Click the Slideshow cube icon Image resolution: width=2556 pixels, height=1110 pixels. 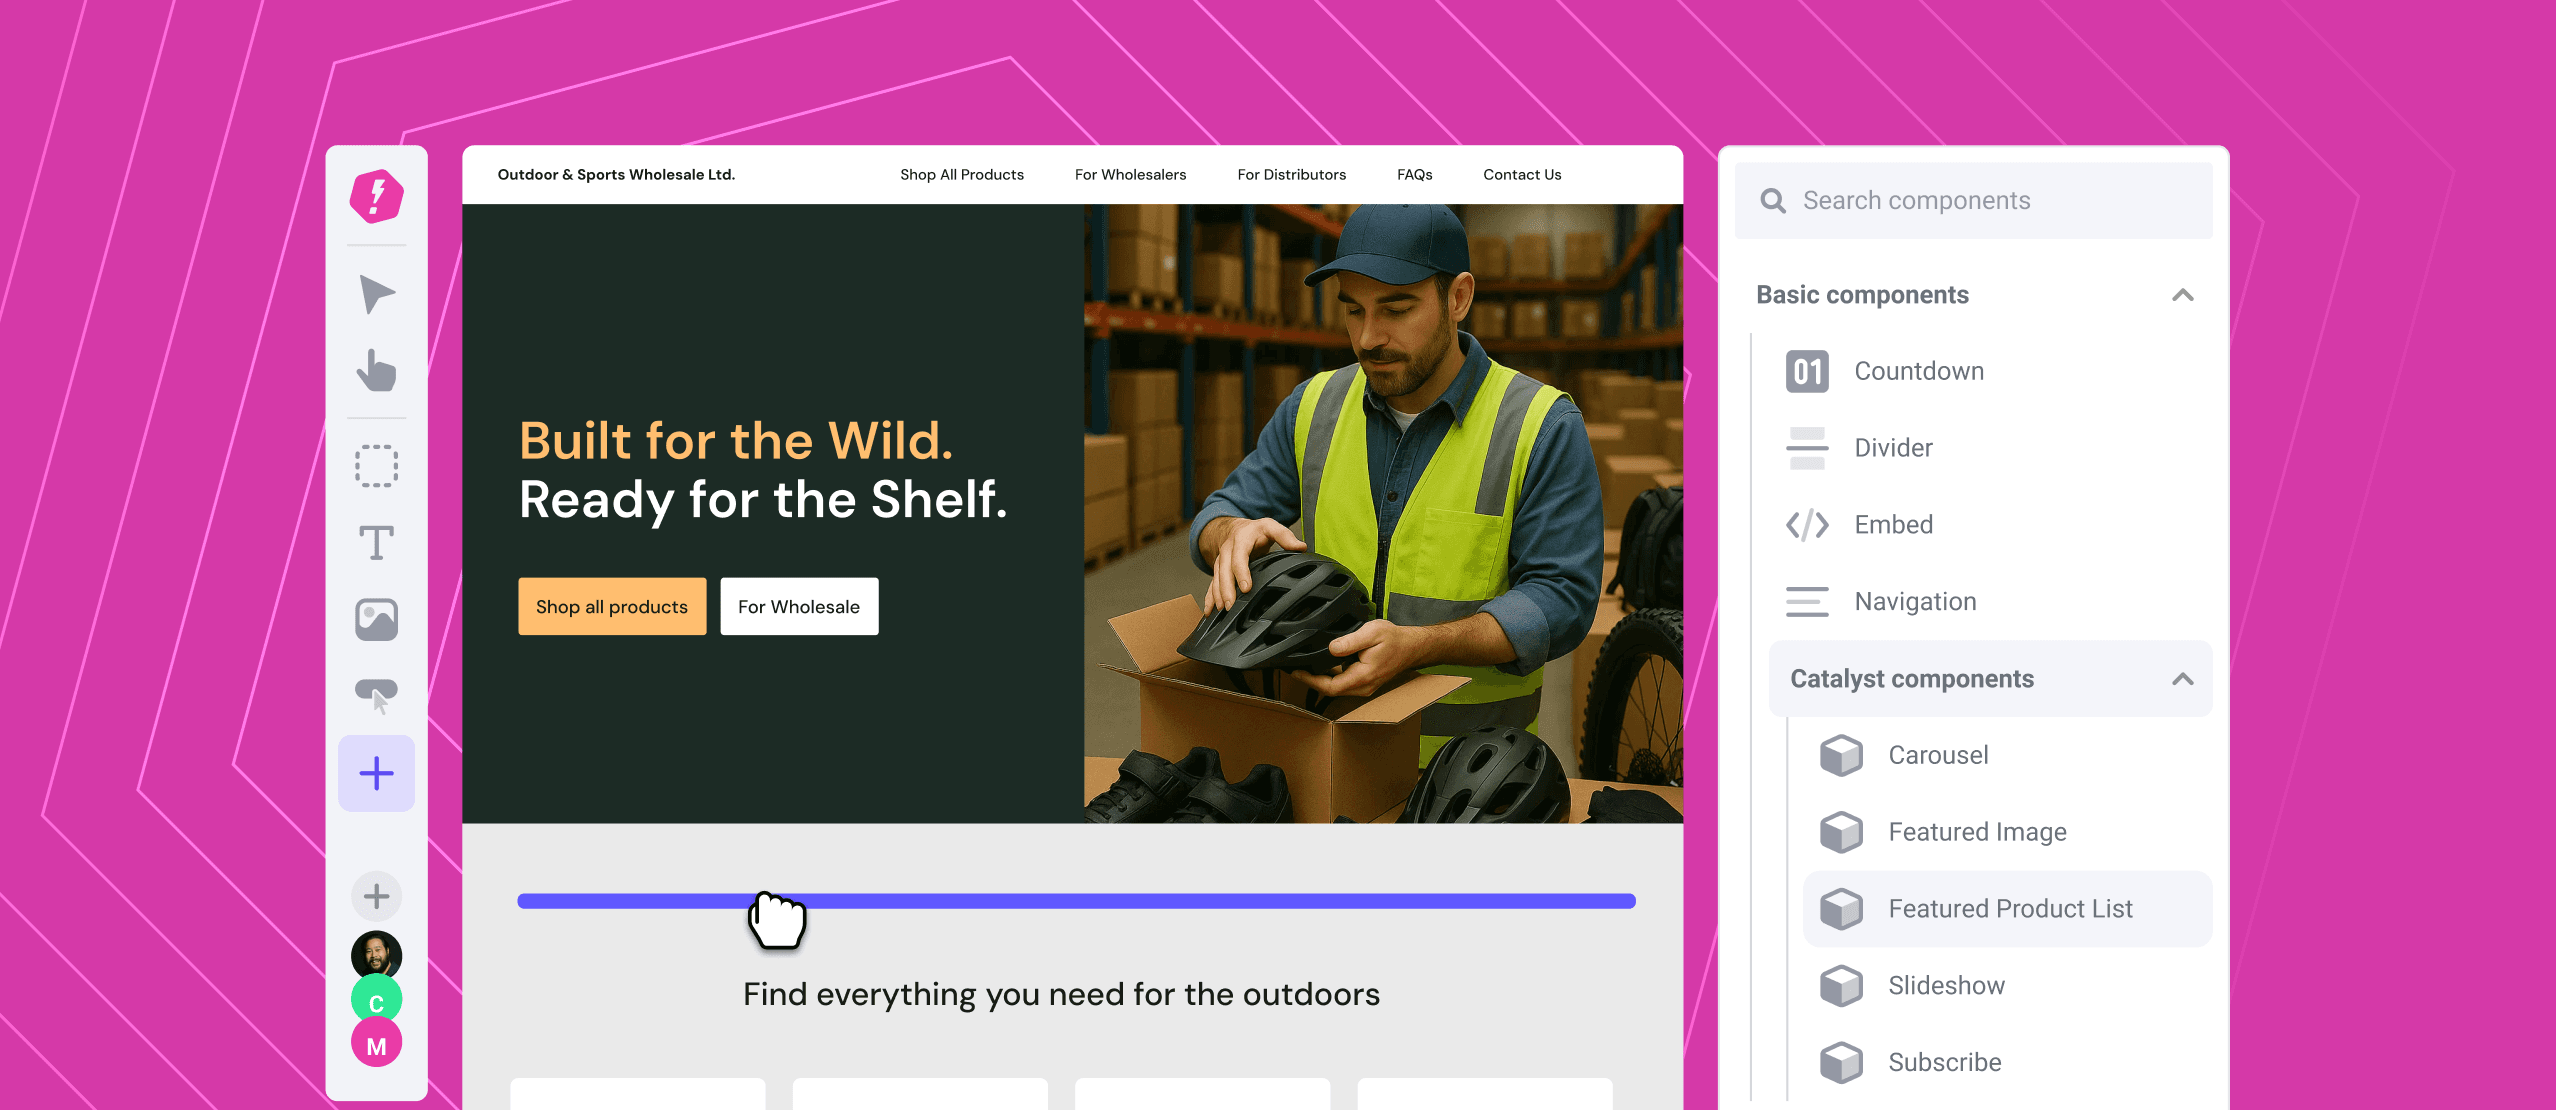pos(1841,986)
